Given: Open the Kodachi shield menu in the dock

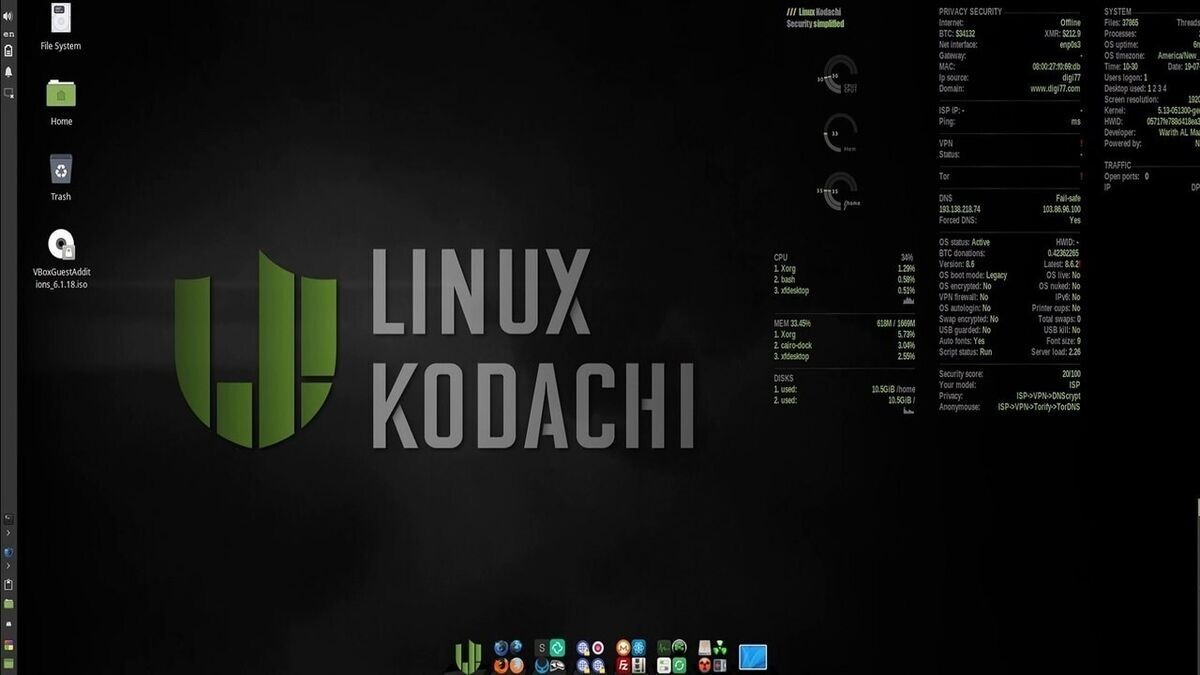Looking at the screenshot, I should click(x=468, y=656).
